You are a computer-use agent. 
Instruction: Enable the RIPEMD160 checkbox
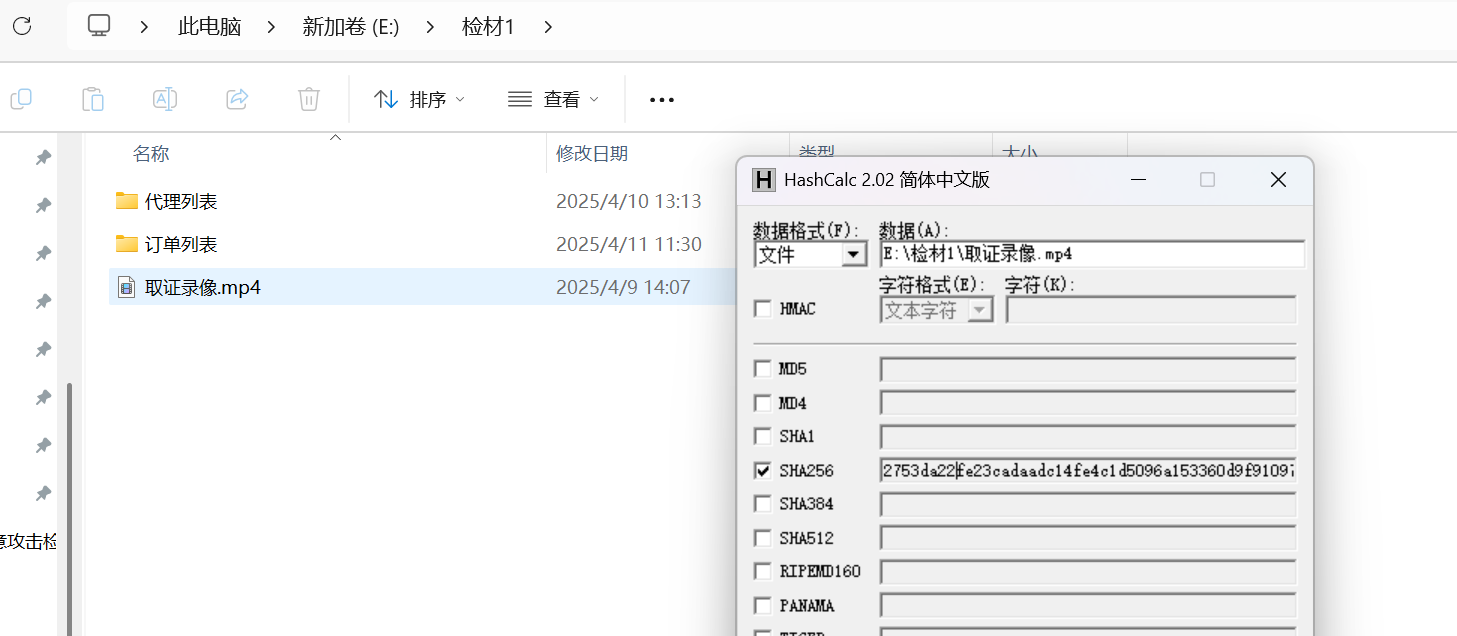coord(763,571)
